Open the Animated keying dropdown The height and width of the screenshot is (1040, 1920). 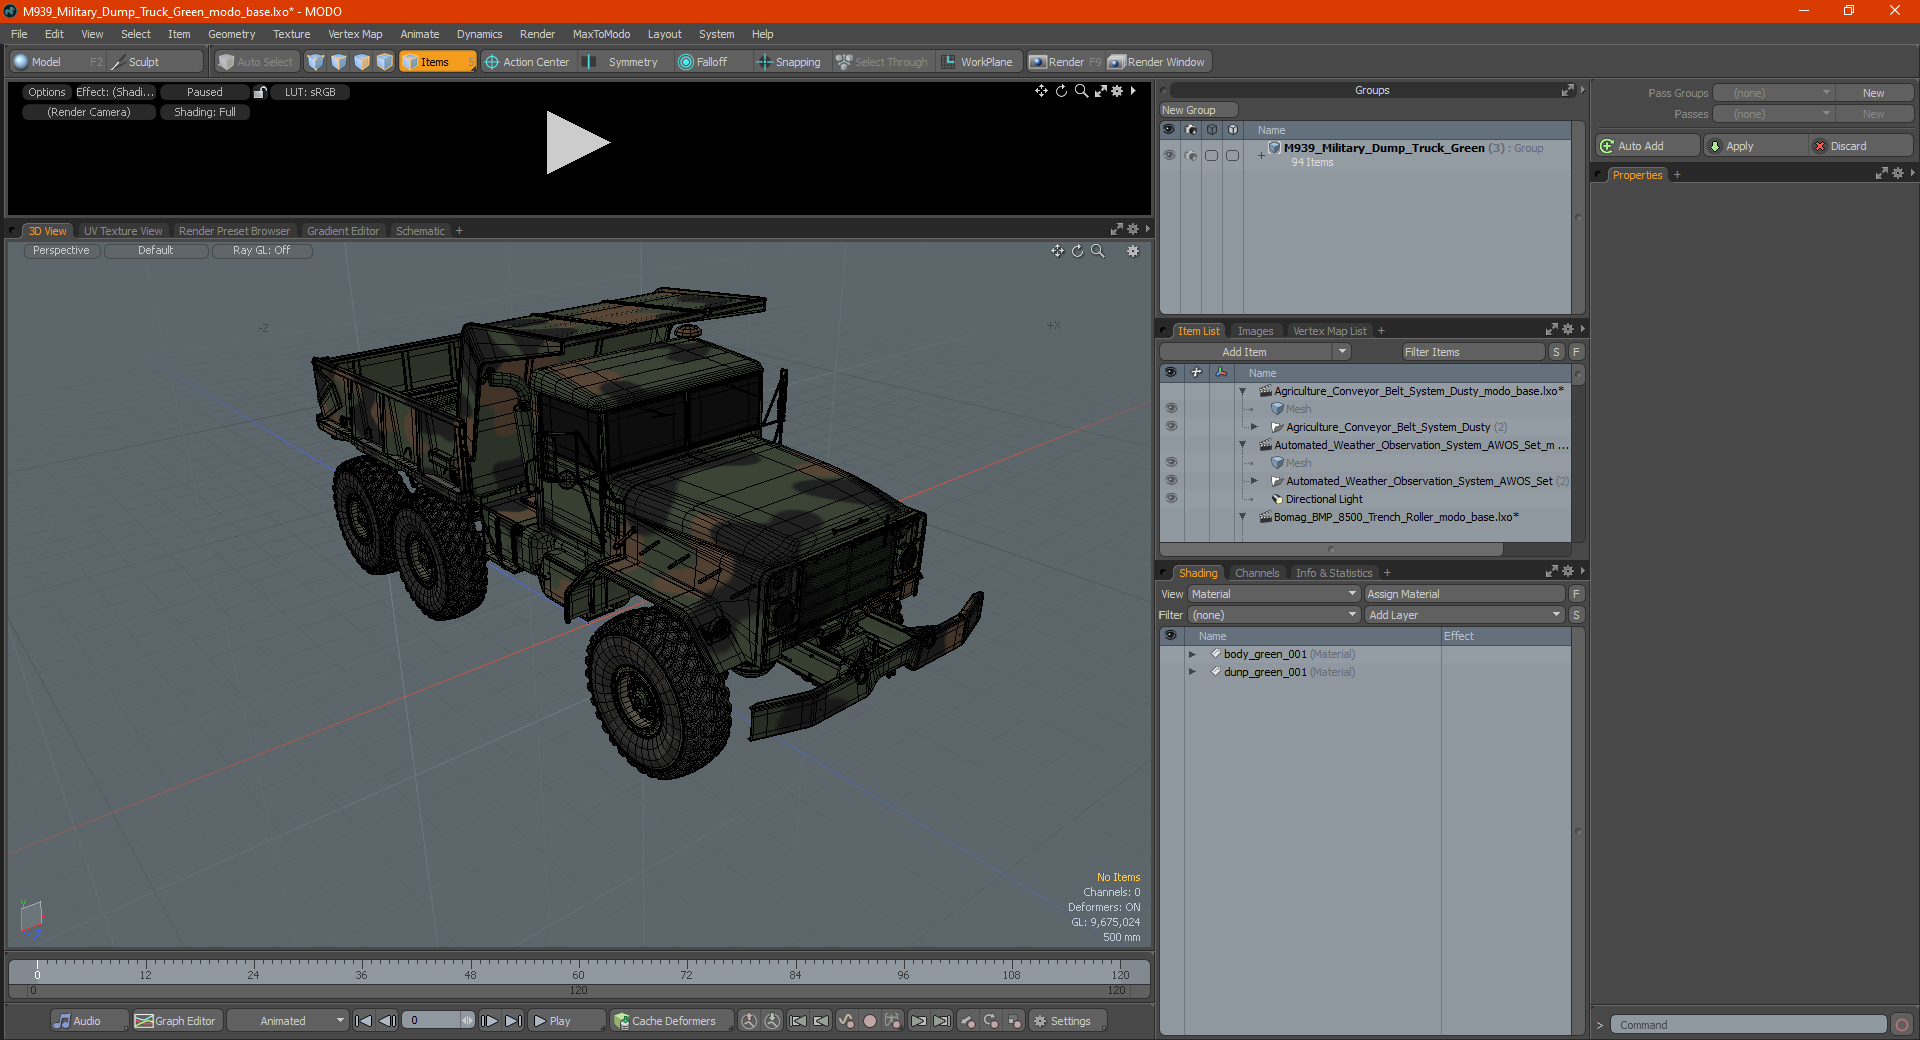click(288, 1021)
